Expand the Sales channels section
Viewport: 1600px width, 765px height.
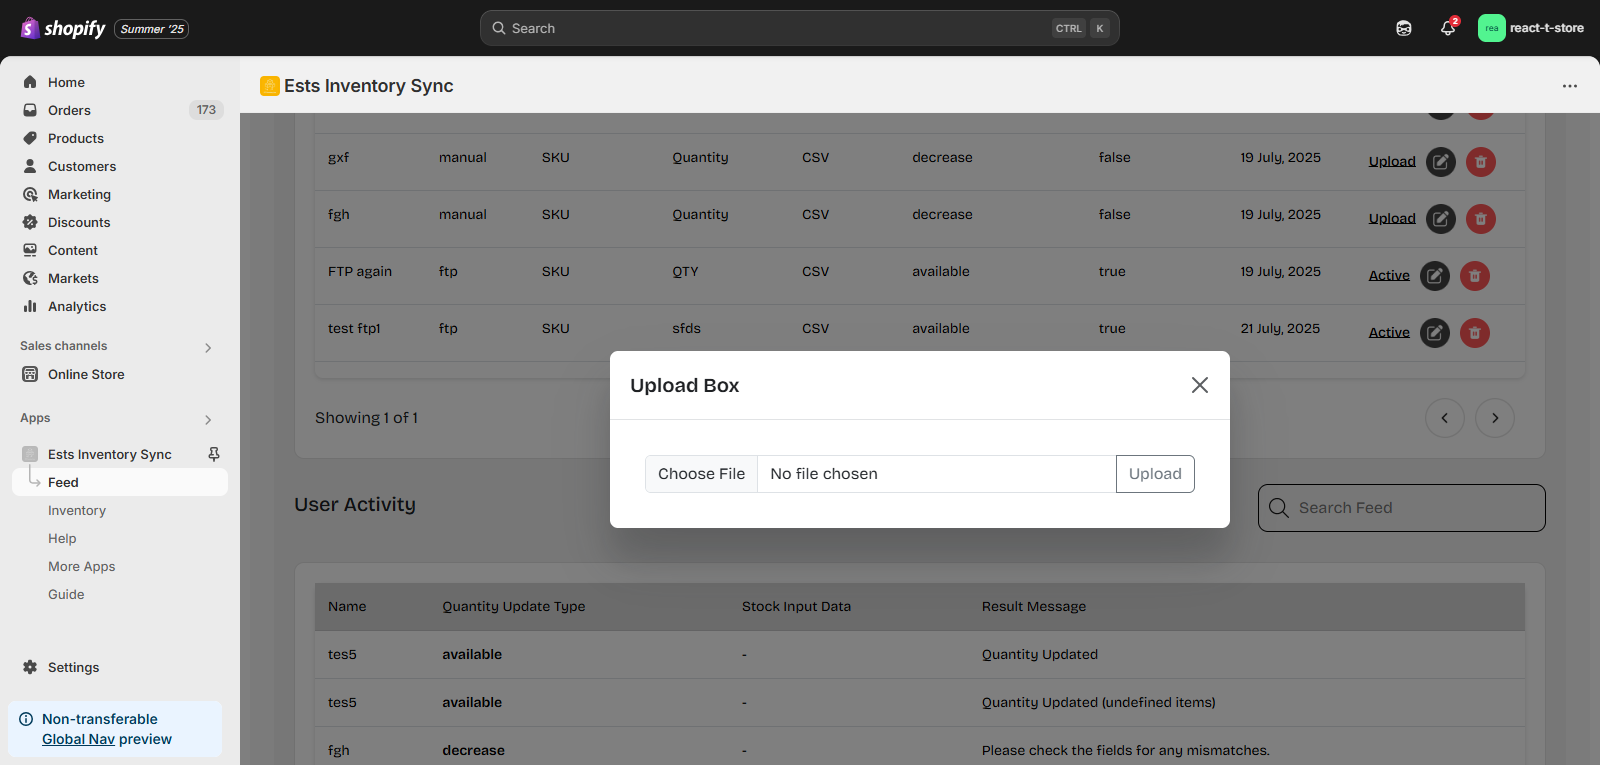tap(208, 347)
